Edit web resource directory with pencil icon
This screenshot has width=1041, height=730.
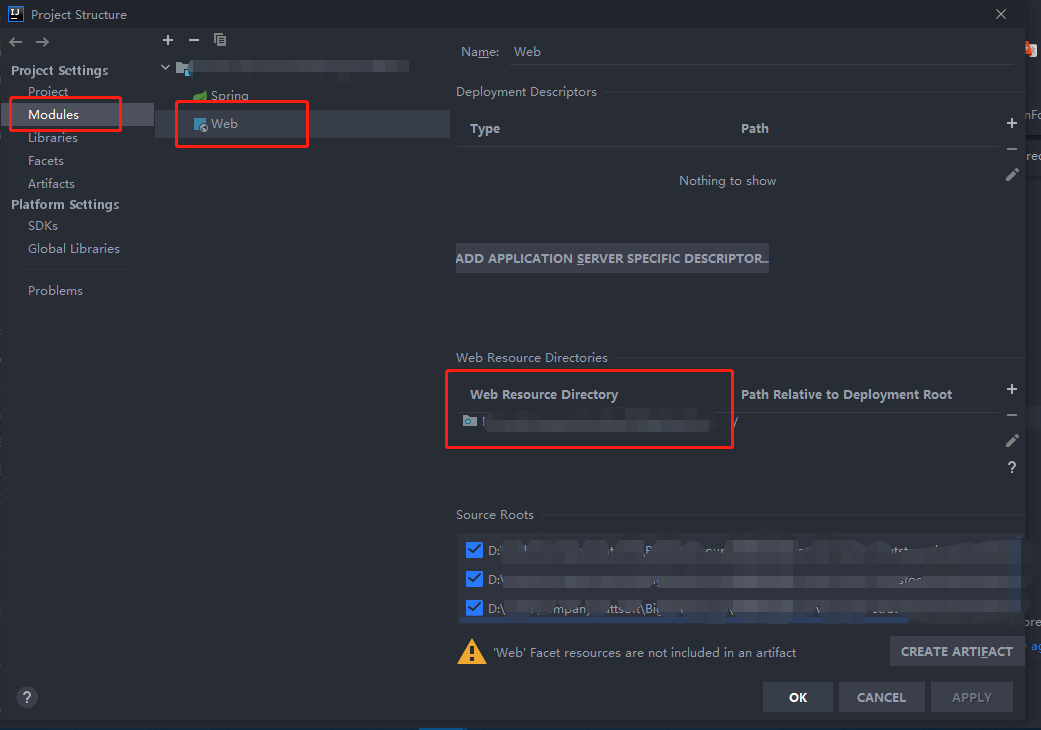pyautogui.click(x=1012, y=441)
